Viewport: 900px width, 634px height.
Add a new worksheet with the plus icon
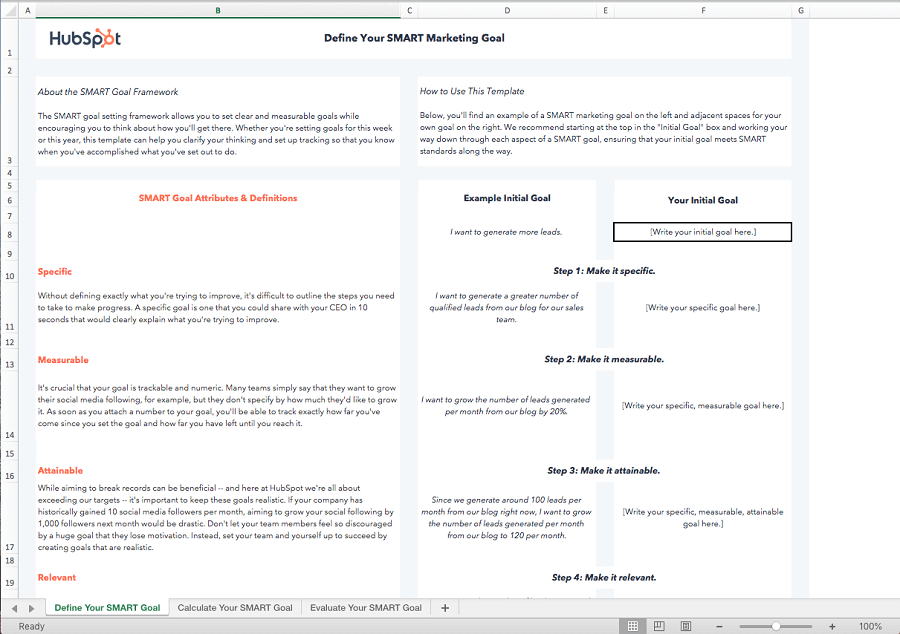pos(442,607)
